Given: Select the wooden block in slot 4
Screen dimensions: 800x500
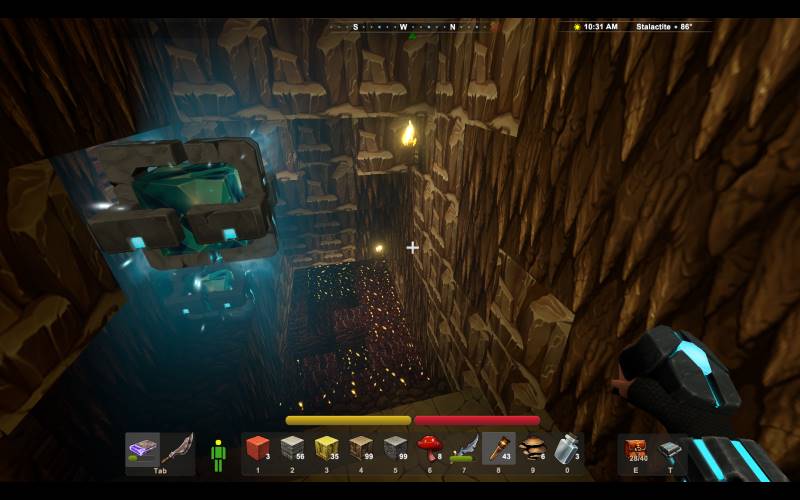Looking at the screenshot, I should [x=361, y=449].
